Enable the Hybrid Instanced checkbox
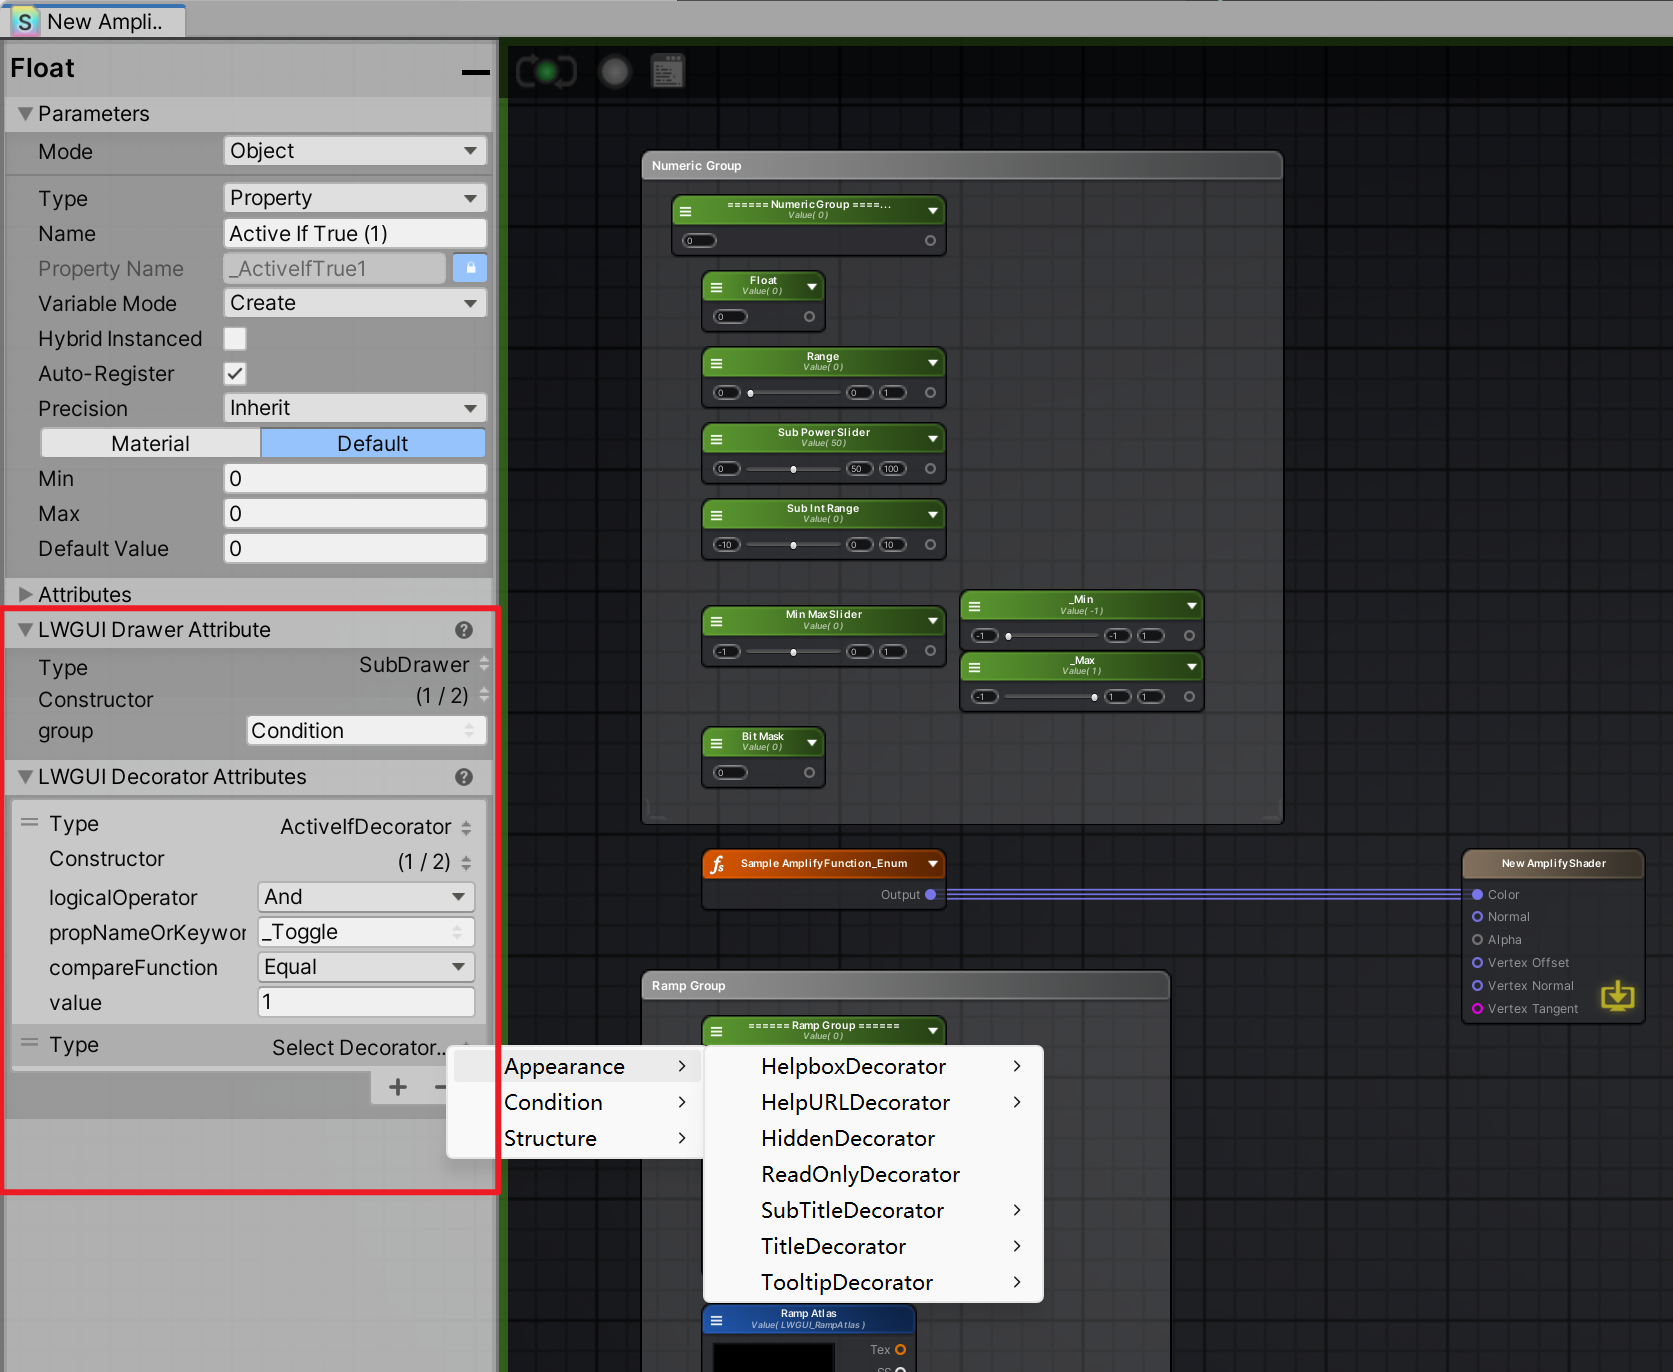This screenshot has width=1673, height=1372. [235, 339]
